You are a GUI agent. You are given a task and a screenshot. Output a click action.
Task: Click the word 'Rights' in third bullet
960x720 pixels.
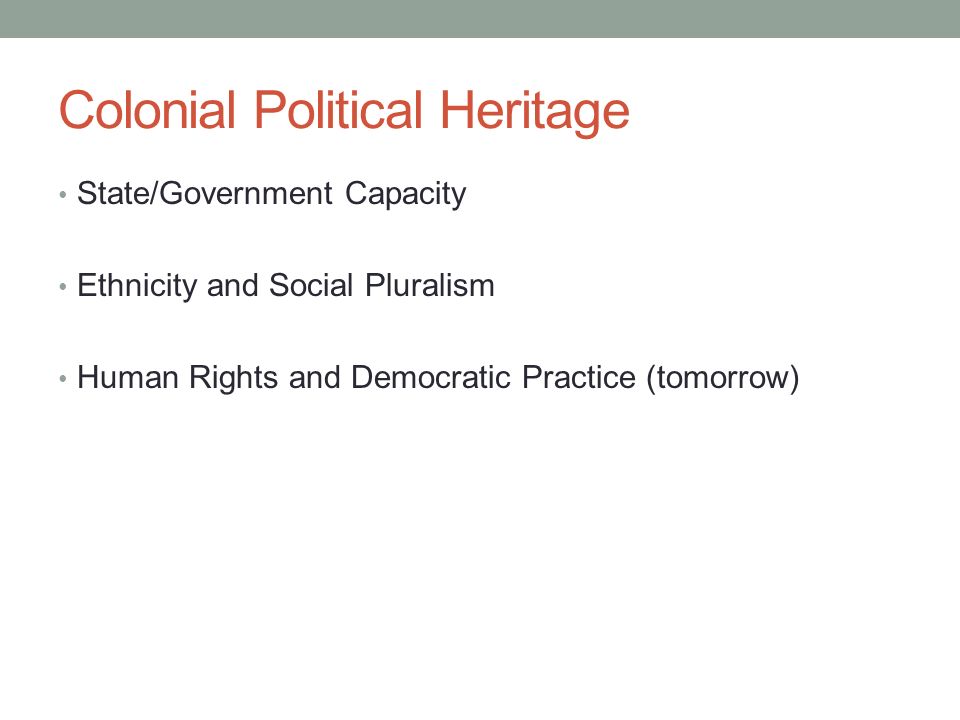(x=233, y=378)
